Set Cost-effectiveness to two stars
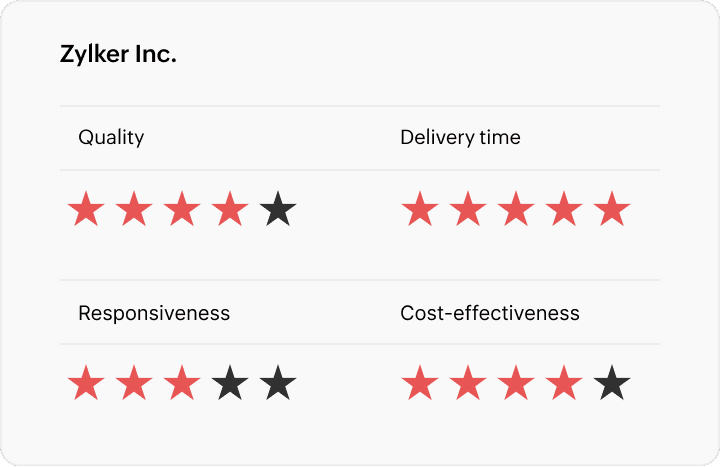 [468, 383]
